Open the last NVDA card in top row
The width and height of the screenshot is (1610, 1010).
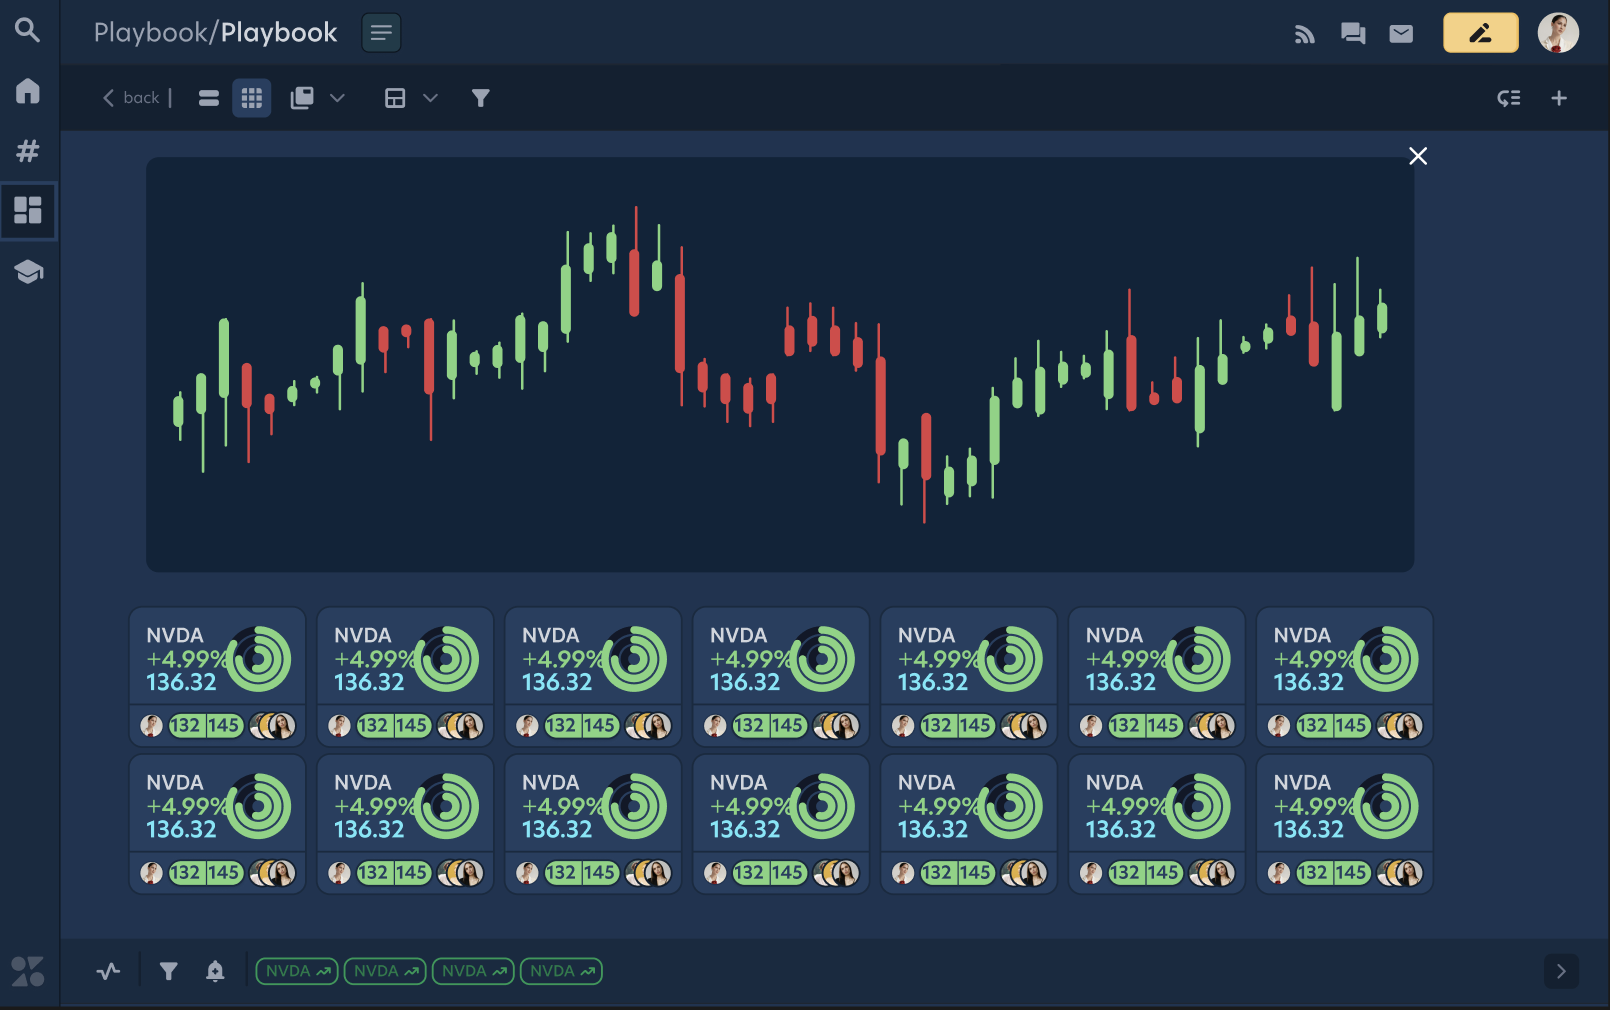pos(1345,677)
